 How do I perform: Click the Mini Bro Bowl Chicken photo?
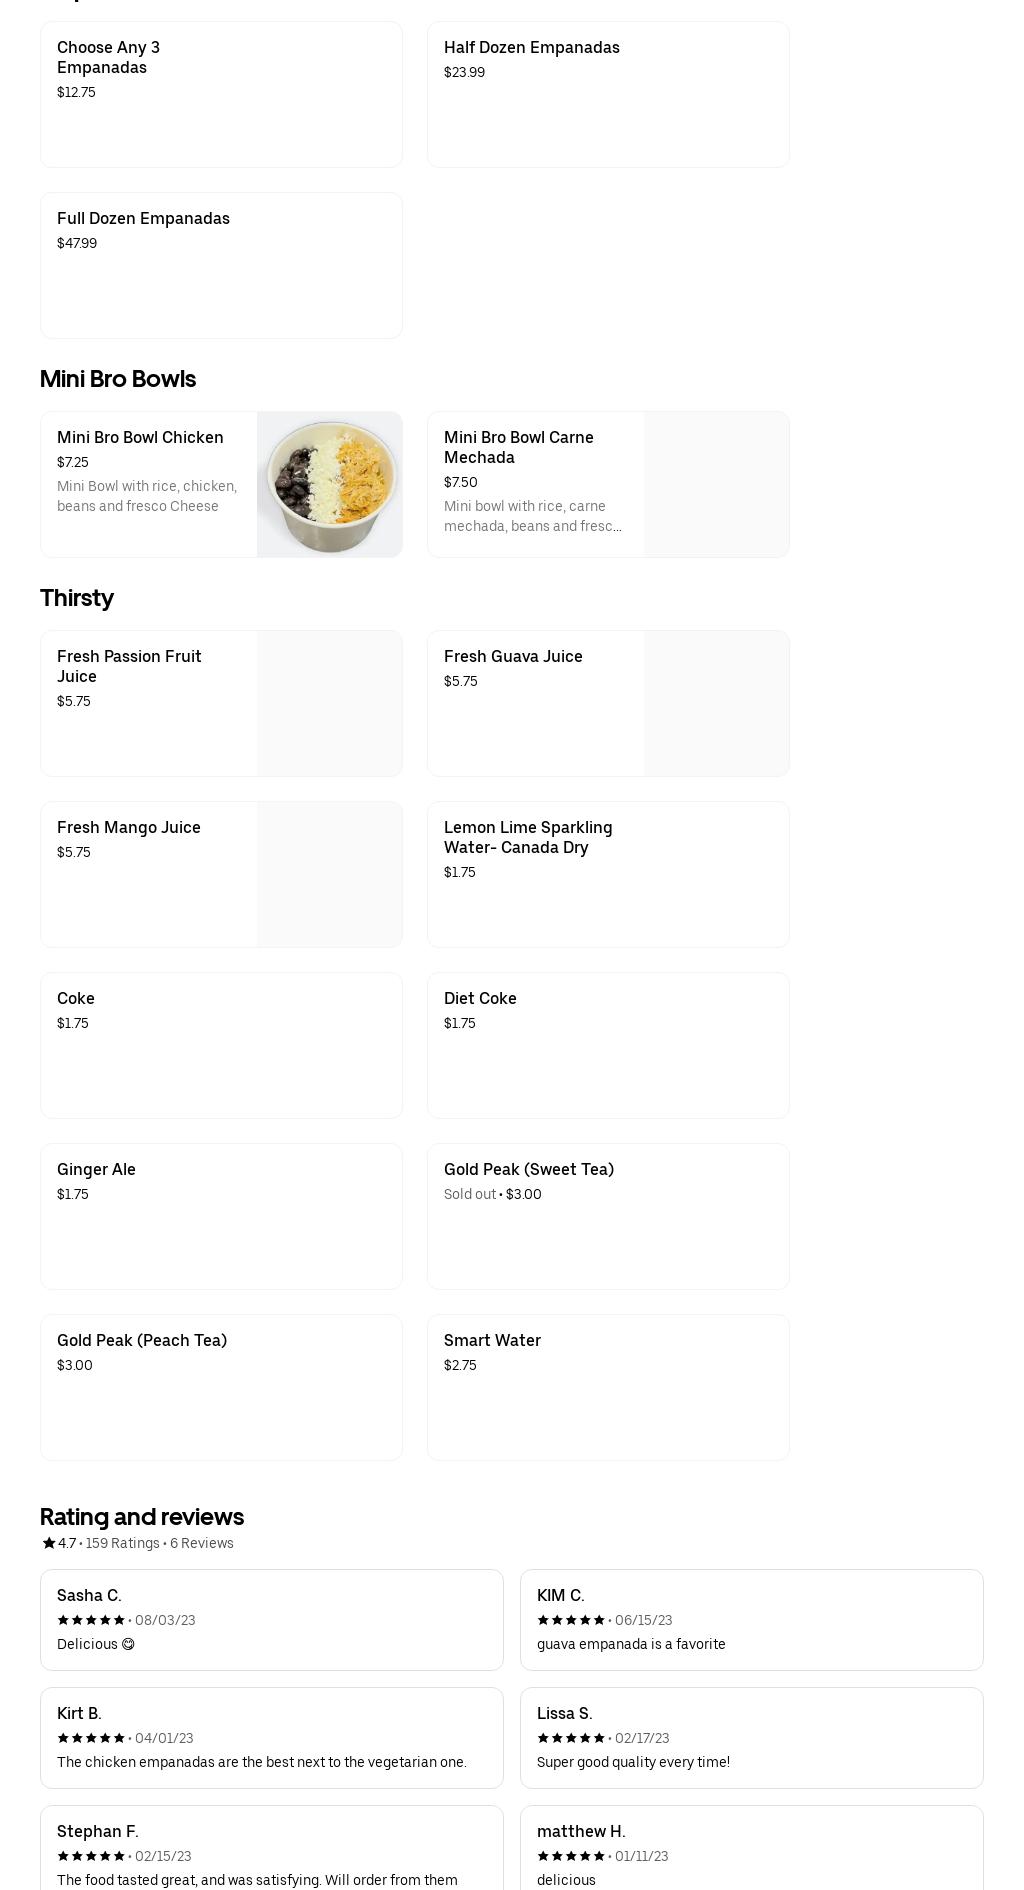coord(329,485)
